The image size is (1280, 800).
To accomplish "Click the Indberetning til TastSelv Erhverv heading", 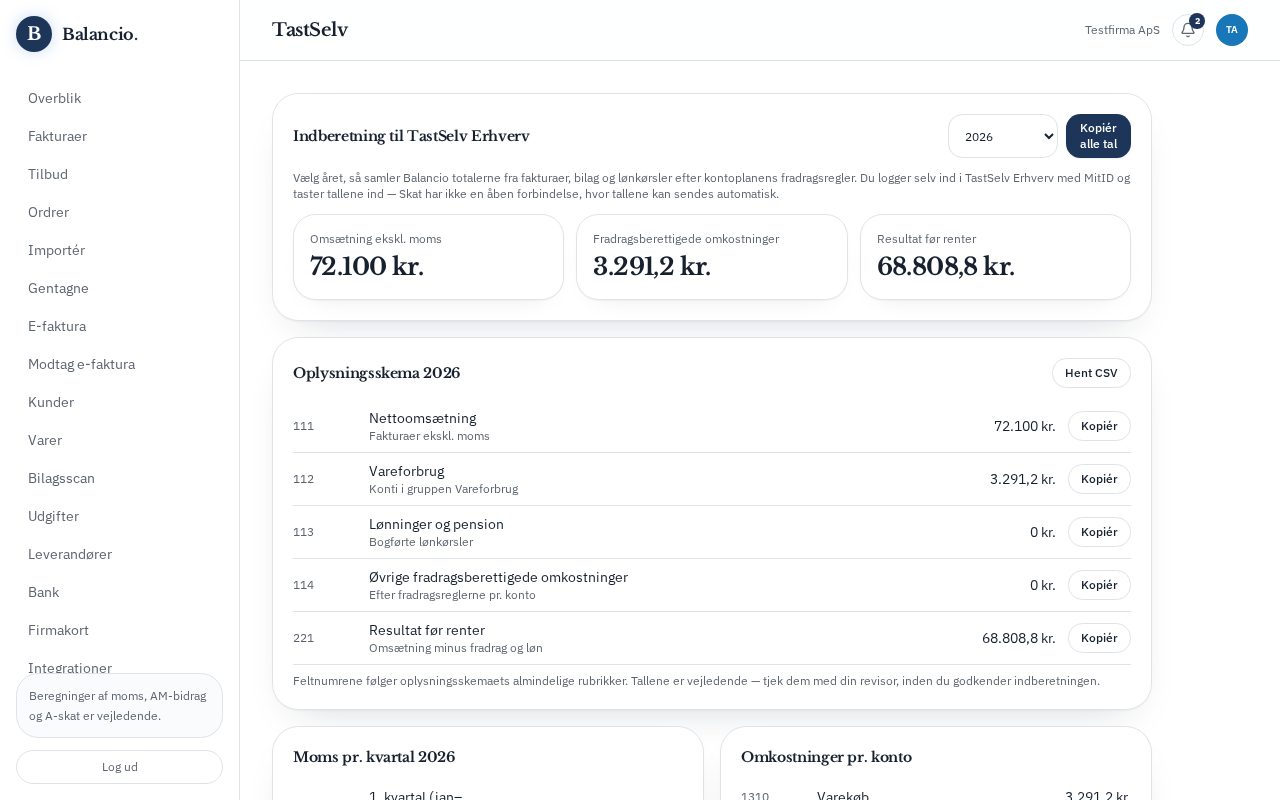I will pos(411,136).
